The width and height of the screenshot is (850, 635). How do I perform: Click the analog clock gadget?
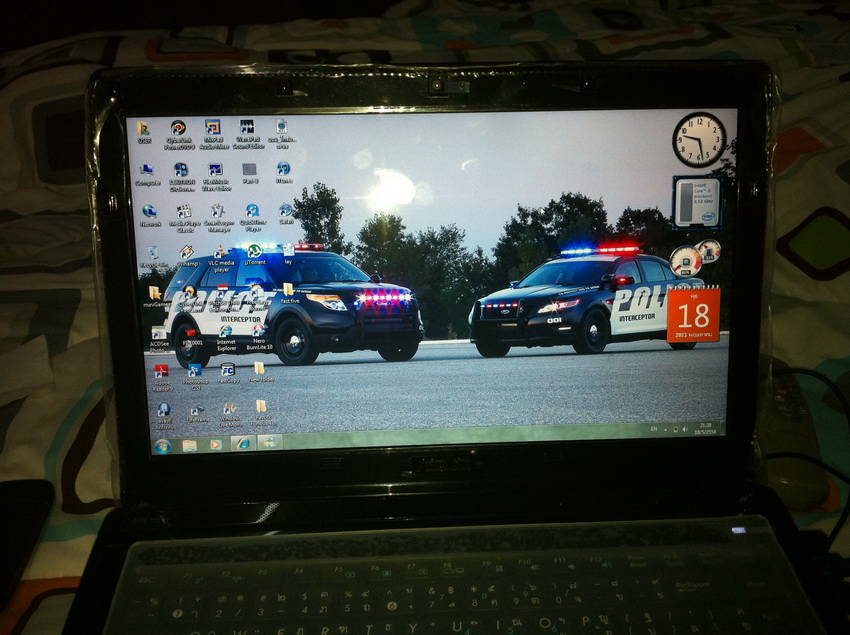698,139
